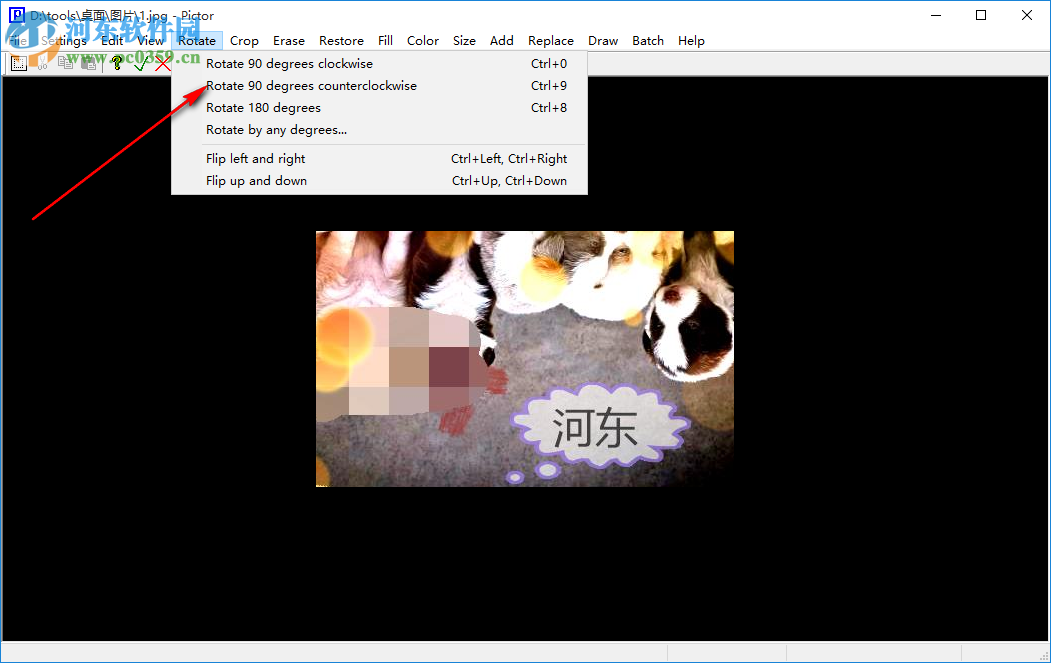Select Flip up and down

[256, 181]
